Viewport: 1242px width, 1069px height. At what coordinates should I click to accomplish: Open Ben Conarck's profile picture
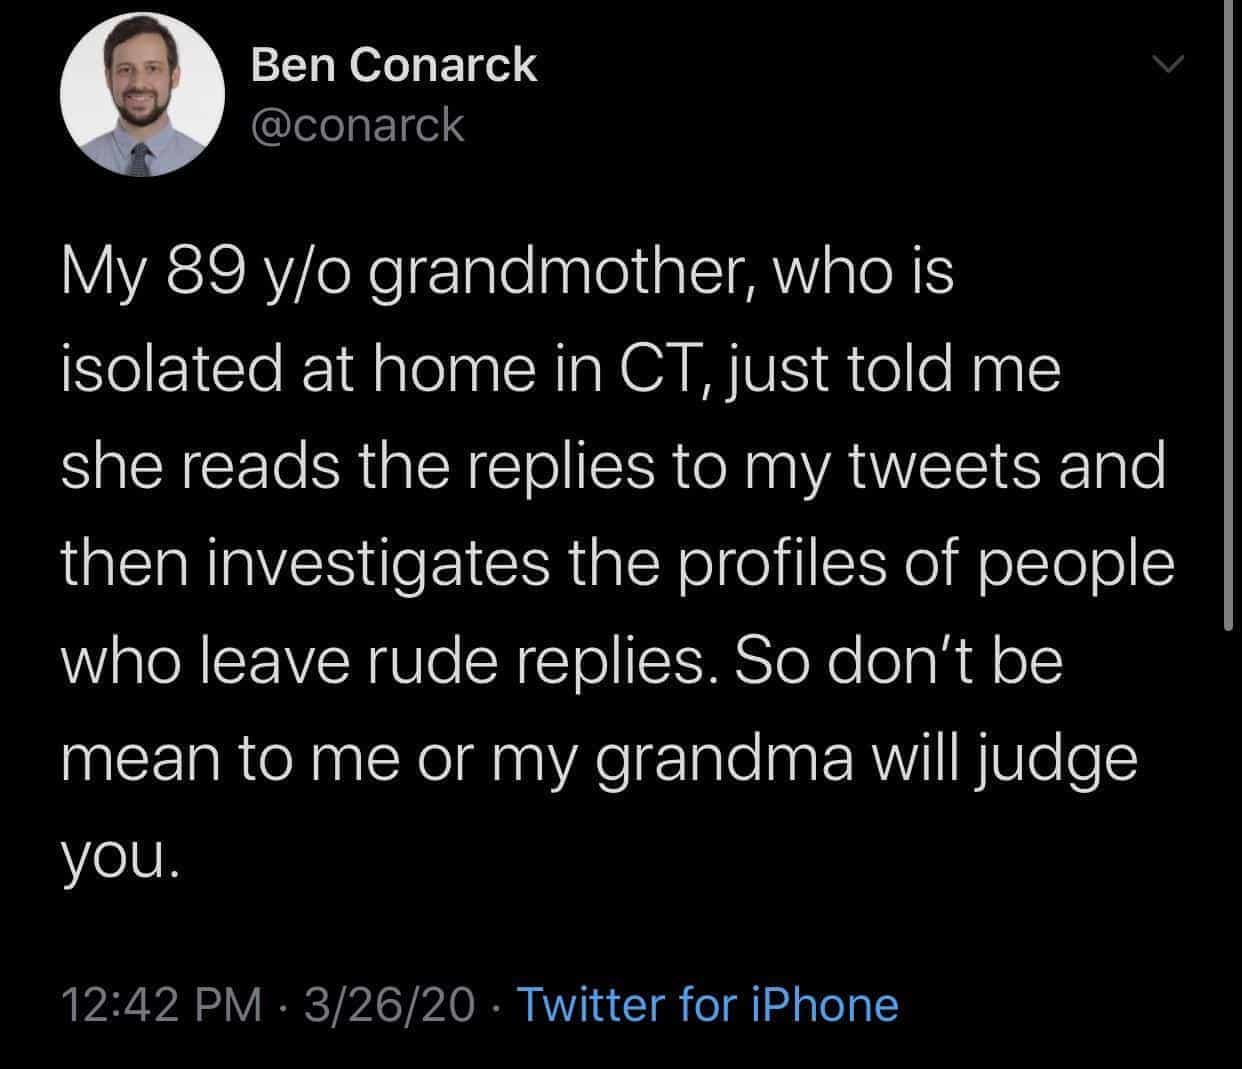click(143, 96)
